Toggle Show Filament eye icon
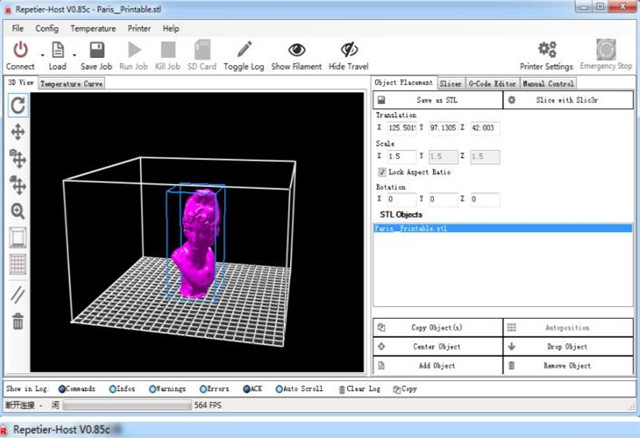 tap(296, 50)
